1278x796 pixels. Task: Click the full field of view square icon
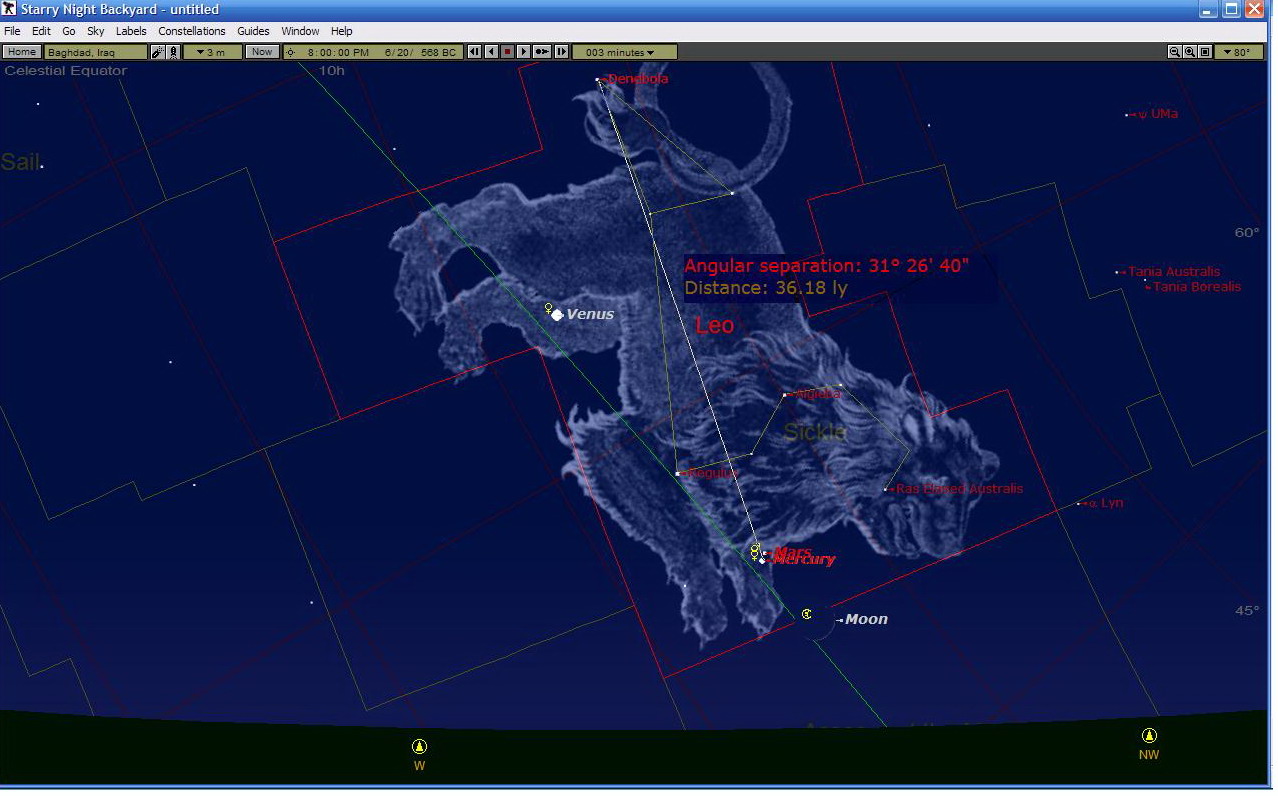tap(1205, 52)
